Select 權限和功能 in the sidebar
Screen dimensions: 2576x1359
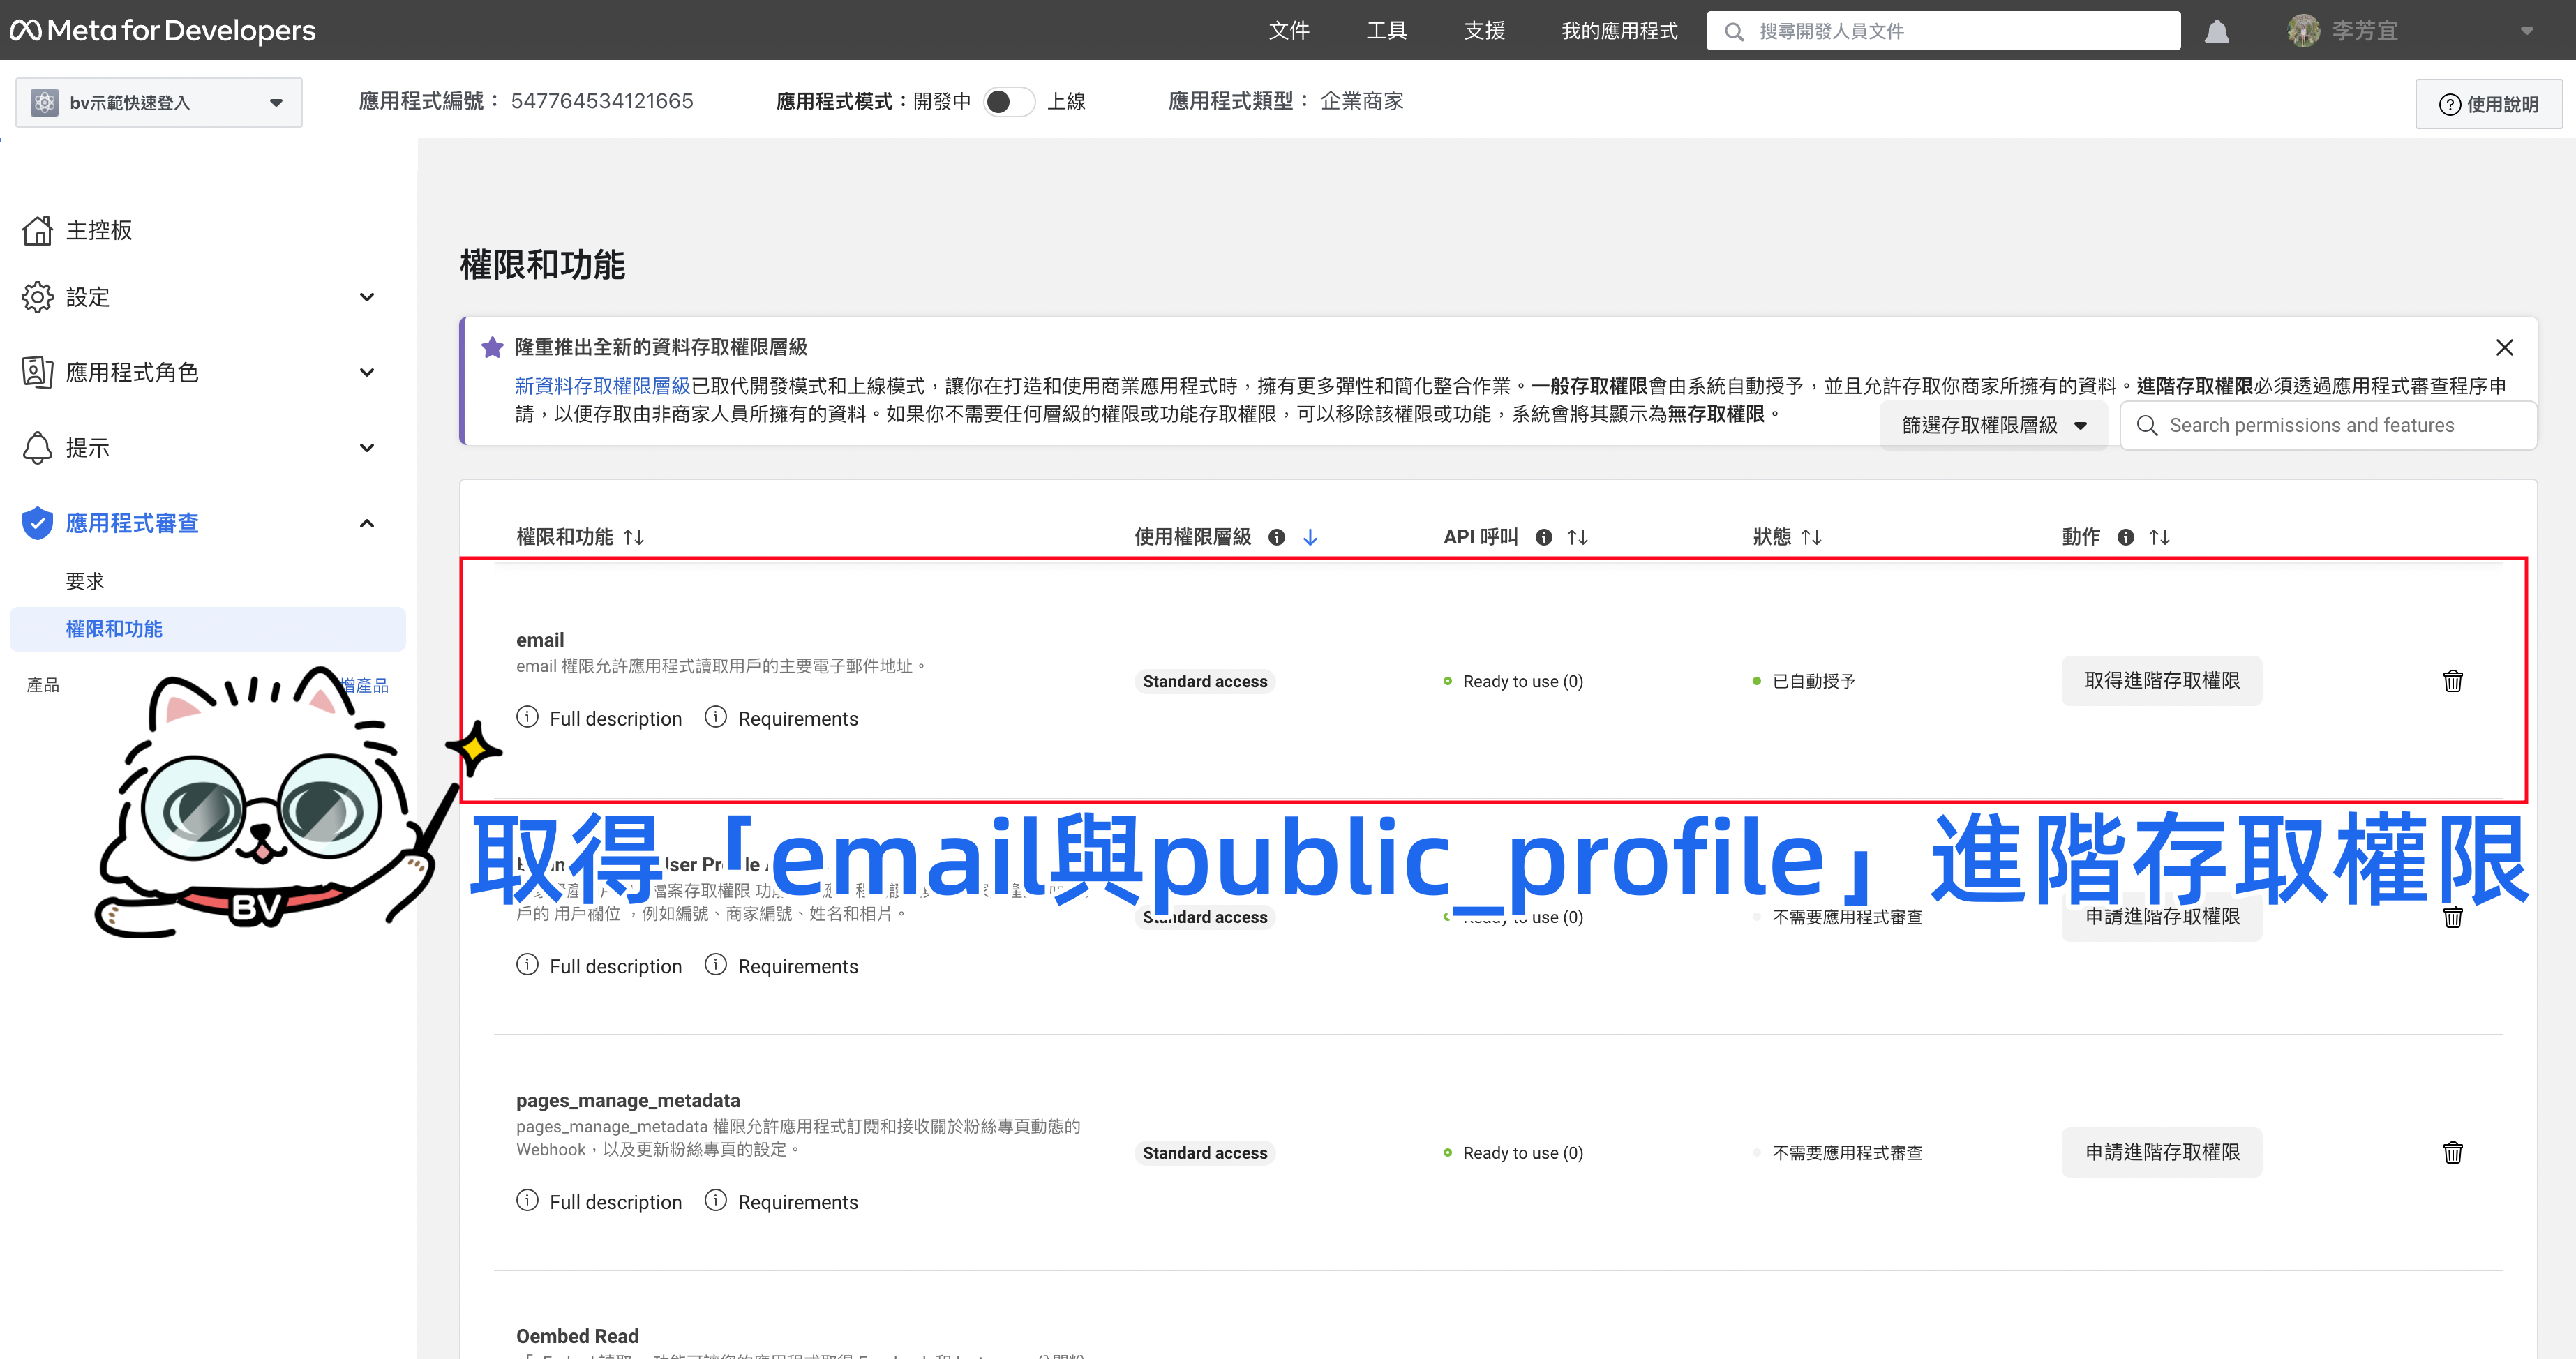pyautogui.click(x=208, y=629)
